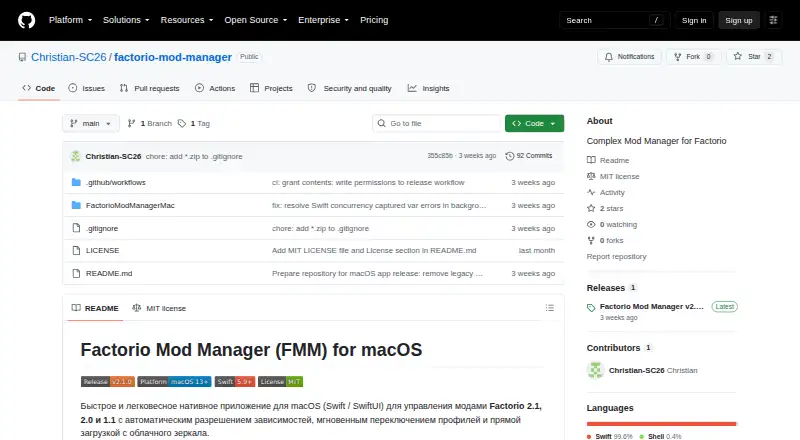
Task: Open the Projects tab
Action: 271,88
